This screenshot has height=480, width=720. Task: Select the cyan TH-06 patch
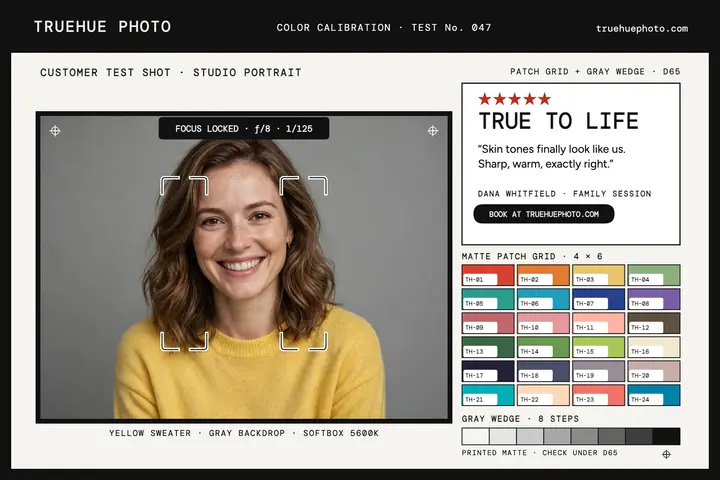[543, 299]
